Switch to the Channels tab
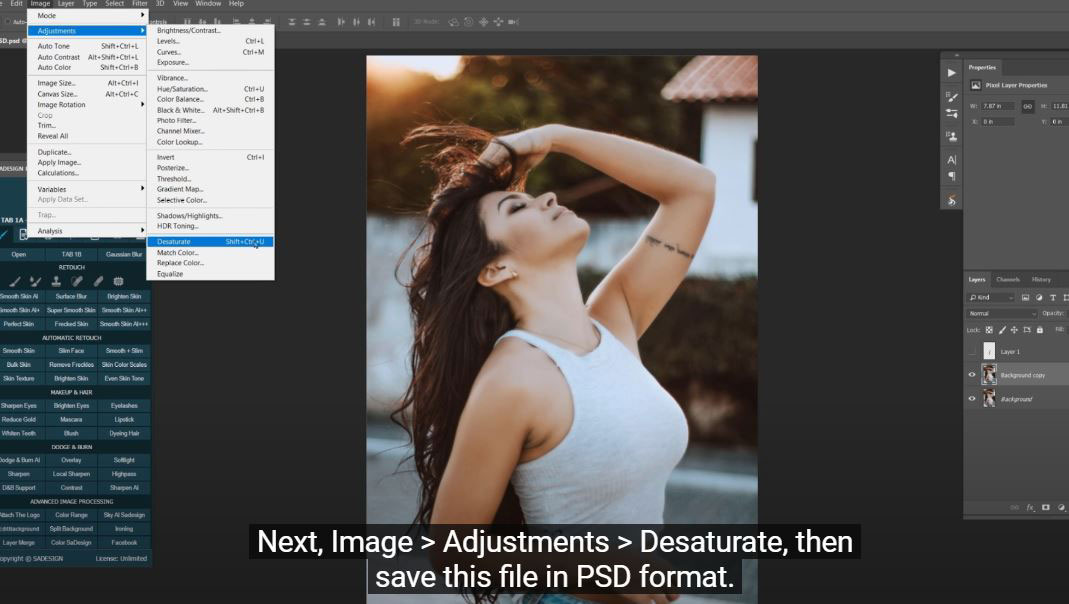Image resolution: width=1069 pixels, height=604 pixels. pyautogui.click(x=1008, y=279)
